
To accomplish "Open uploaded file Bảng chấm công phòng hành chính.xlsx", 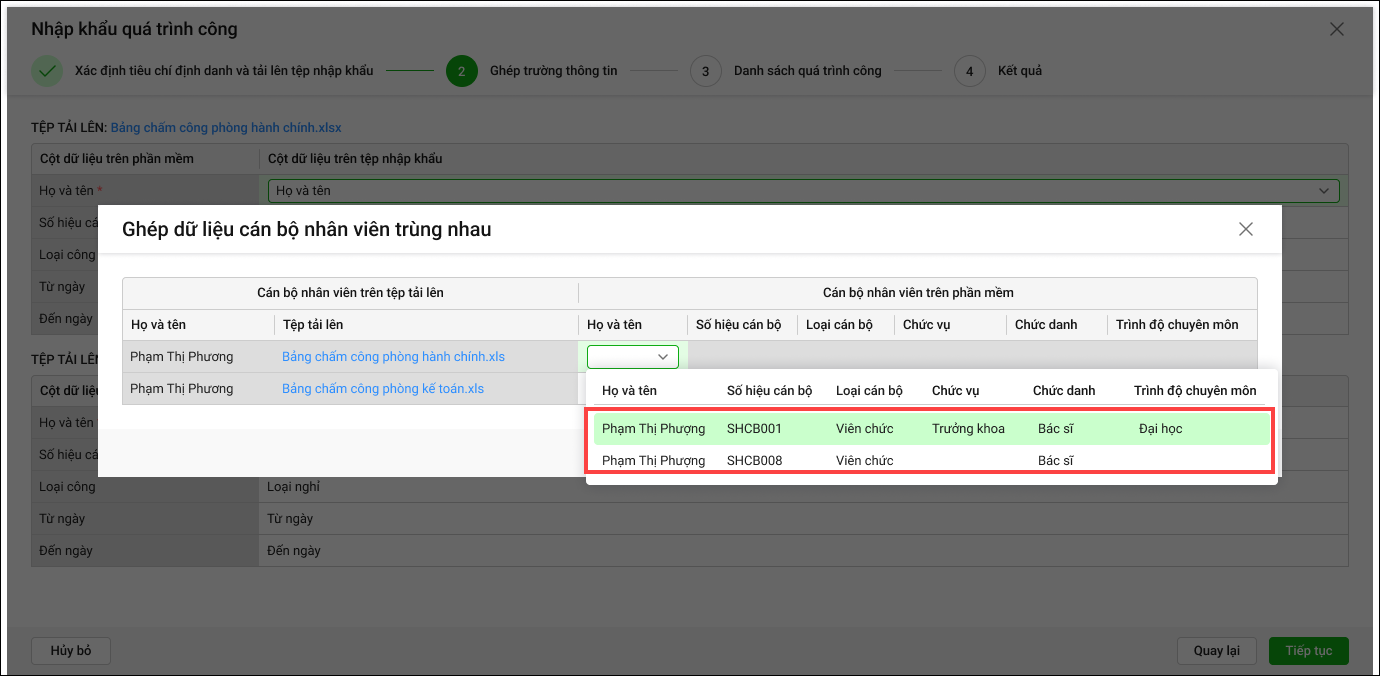I will pyautogui.click(x=226, y=128).
